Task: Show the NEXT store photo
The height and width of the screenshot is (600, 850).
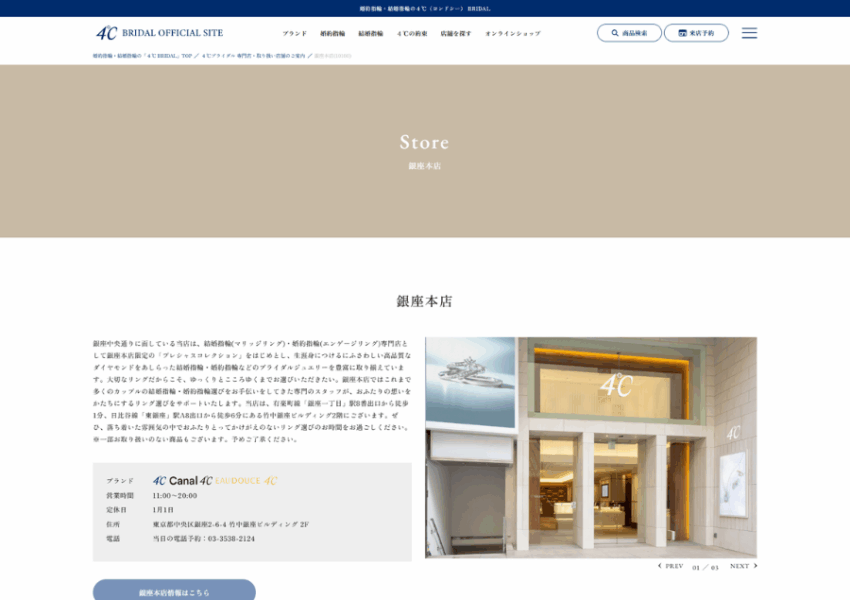Action: 742,566
